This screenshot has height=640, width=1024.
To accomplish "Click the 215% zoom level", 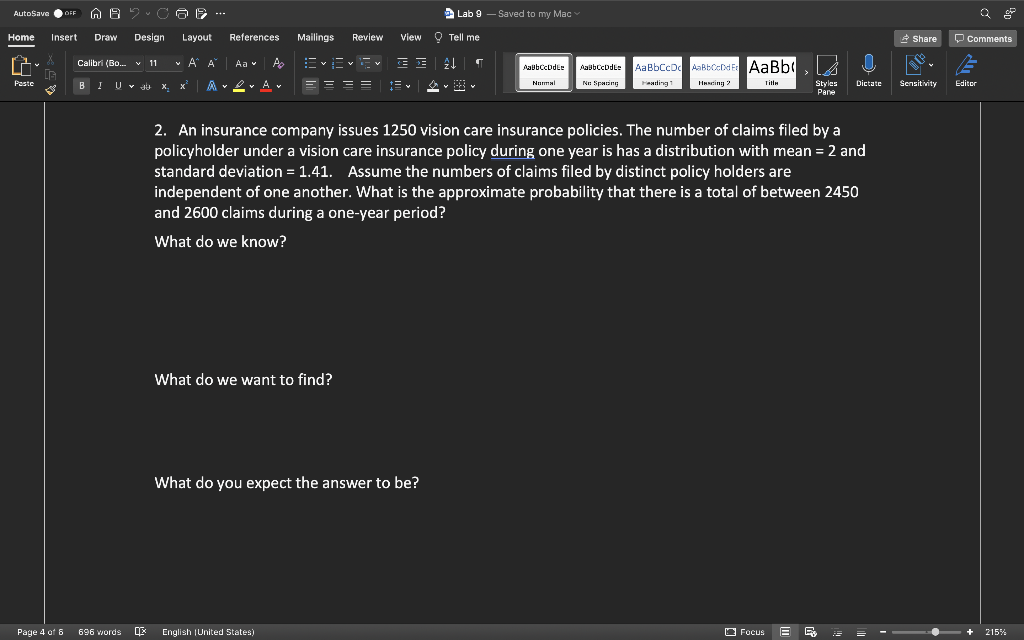I will coord(995,632).
